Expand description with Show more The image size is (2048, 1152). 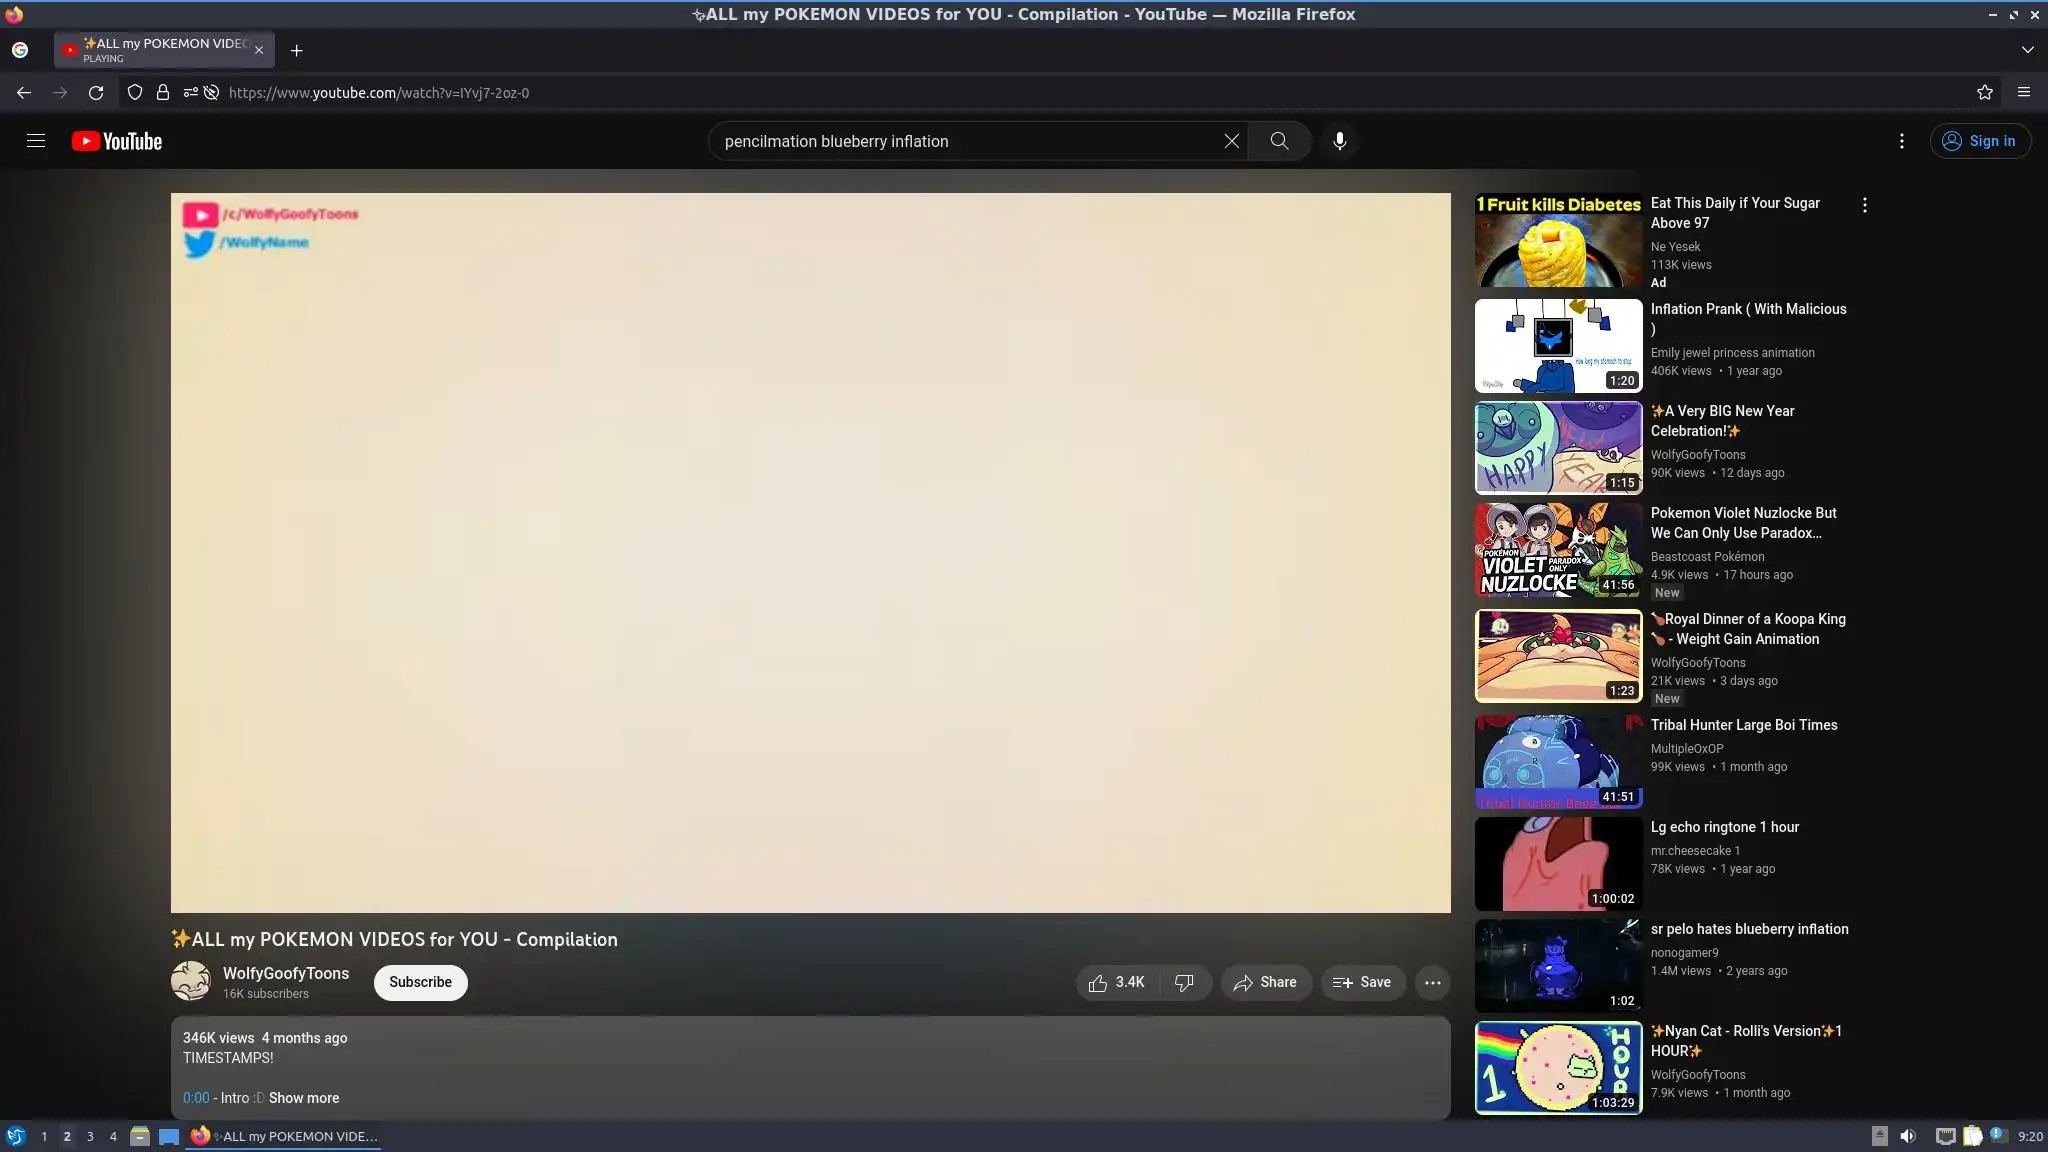pos(303,1098)
